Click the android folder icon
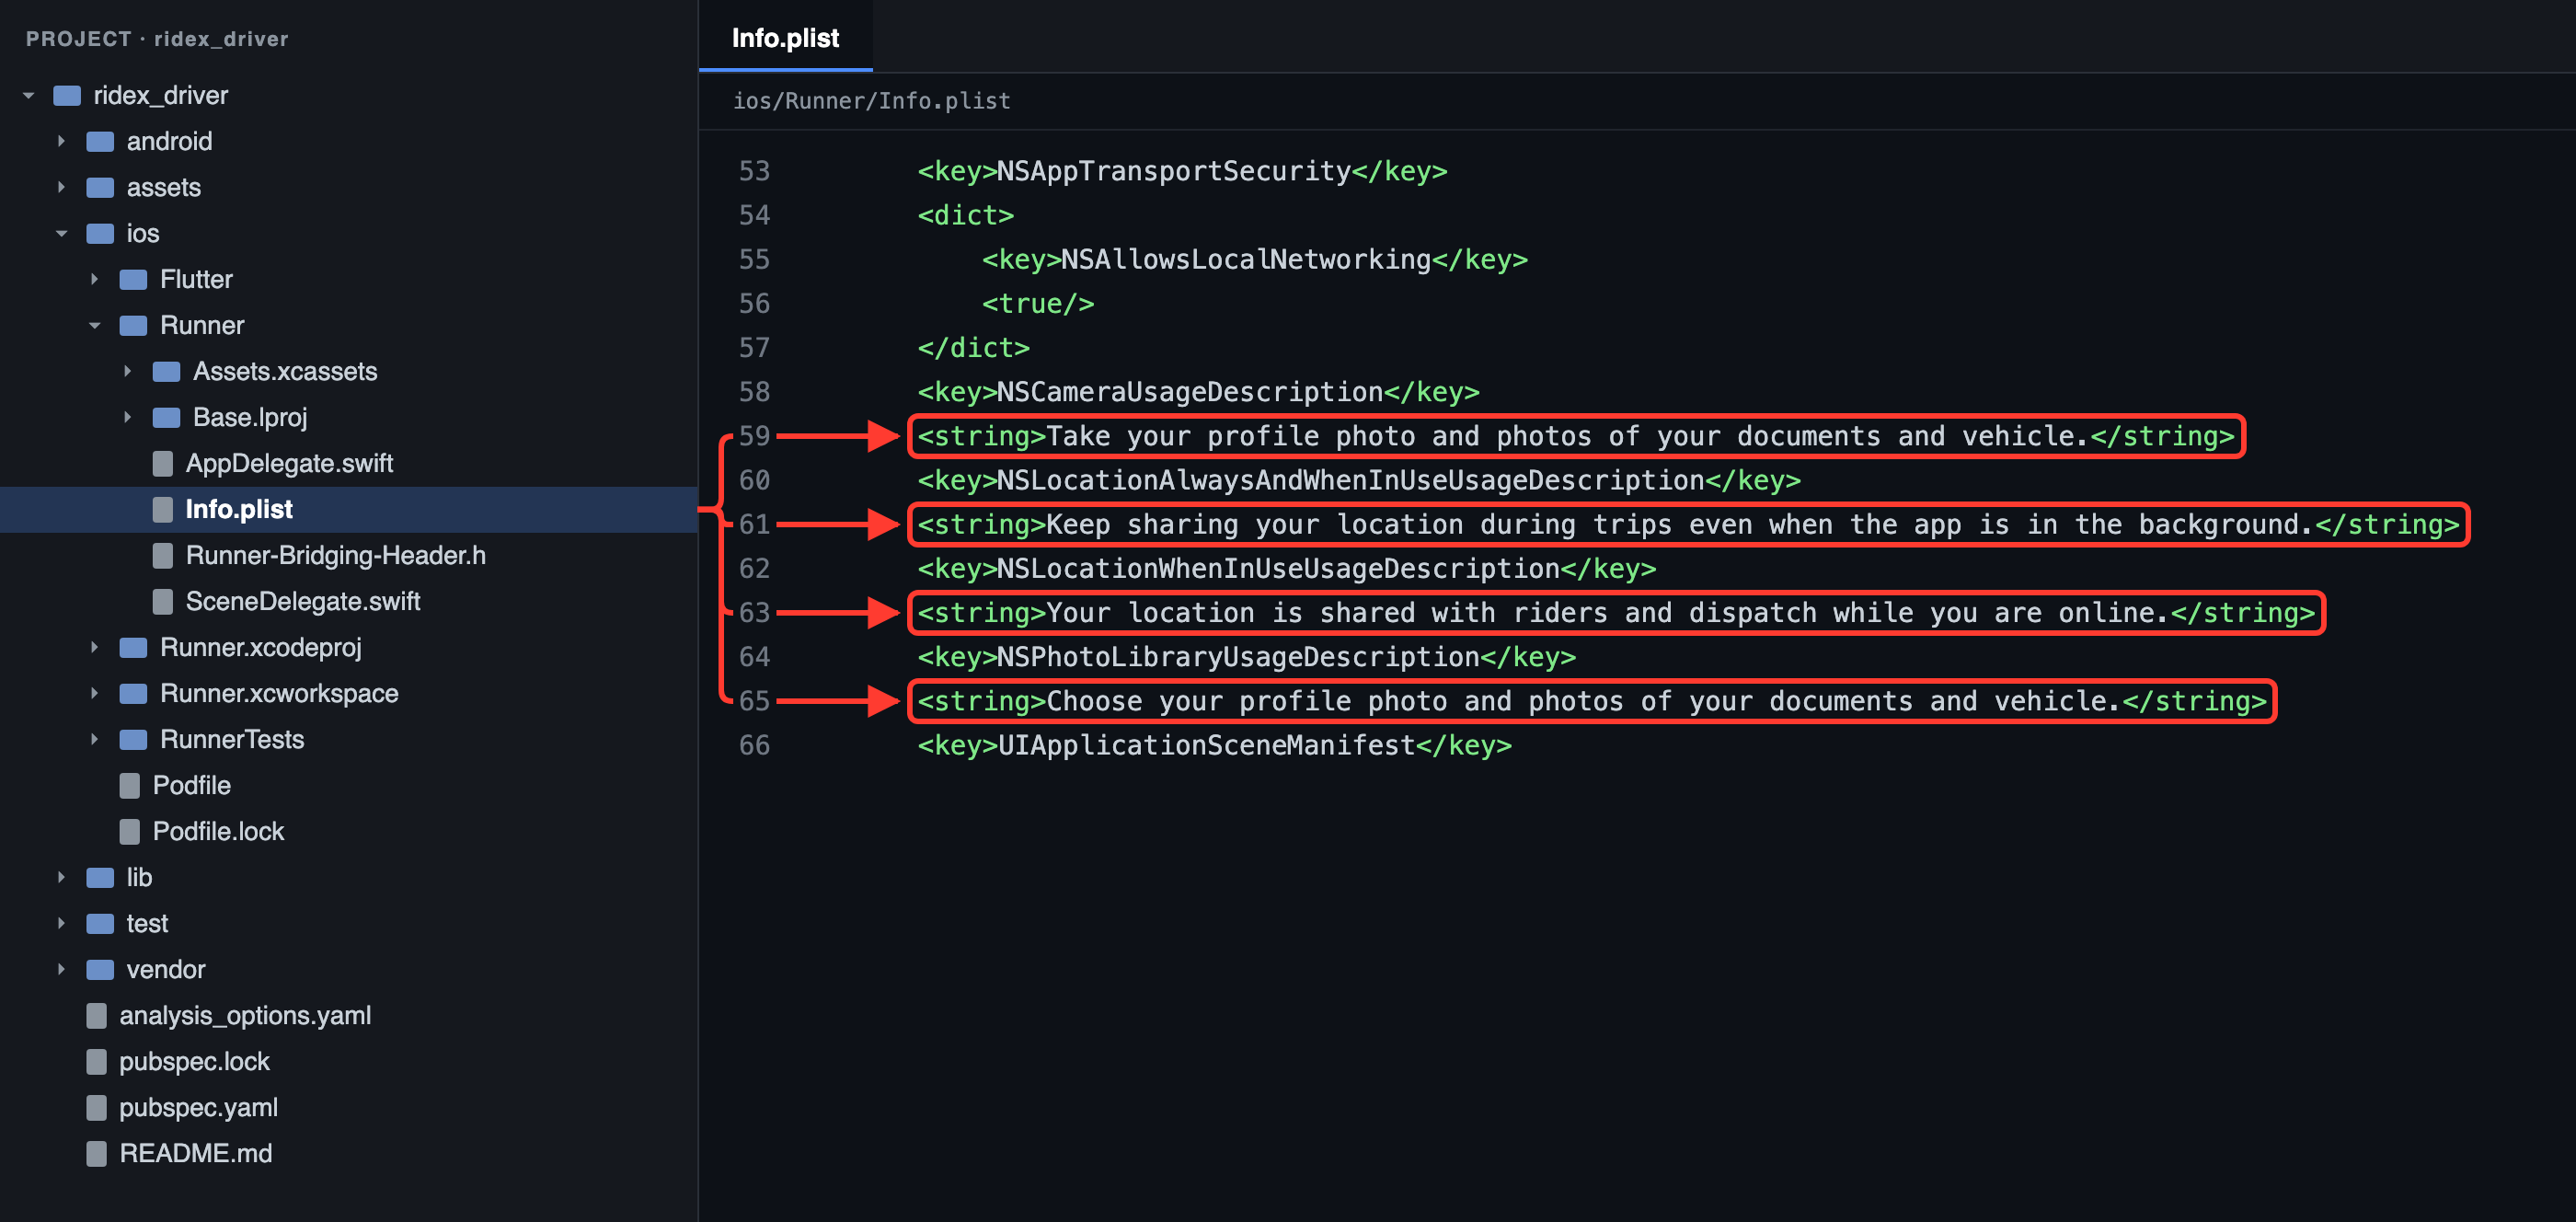 click(100, 142)
